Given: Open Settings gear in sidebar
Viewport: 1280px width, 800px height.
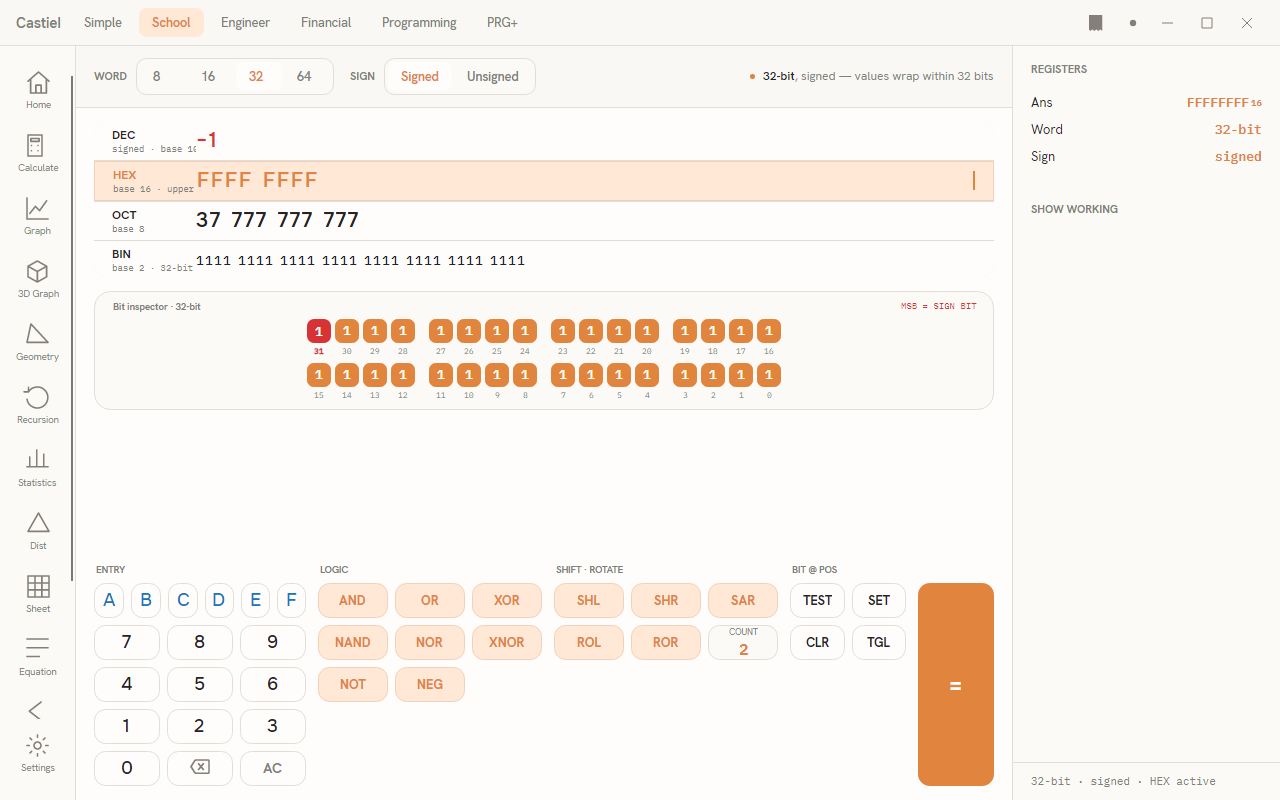Looking at the screenshot, I should [37, 745].
